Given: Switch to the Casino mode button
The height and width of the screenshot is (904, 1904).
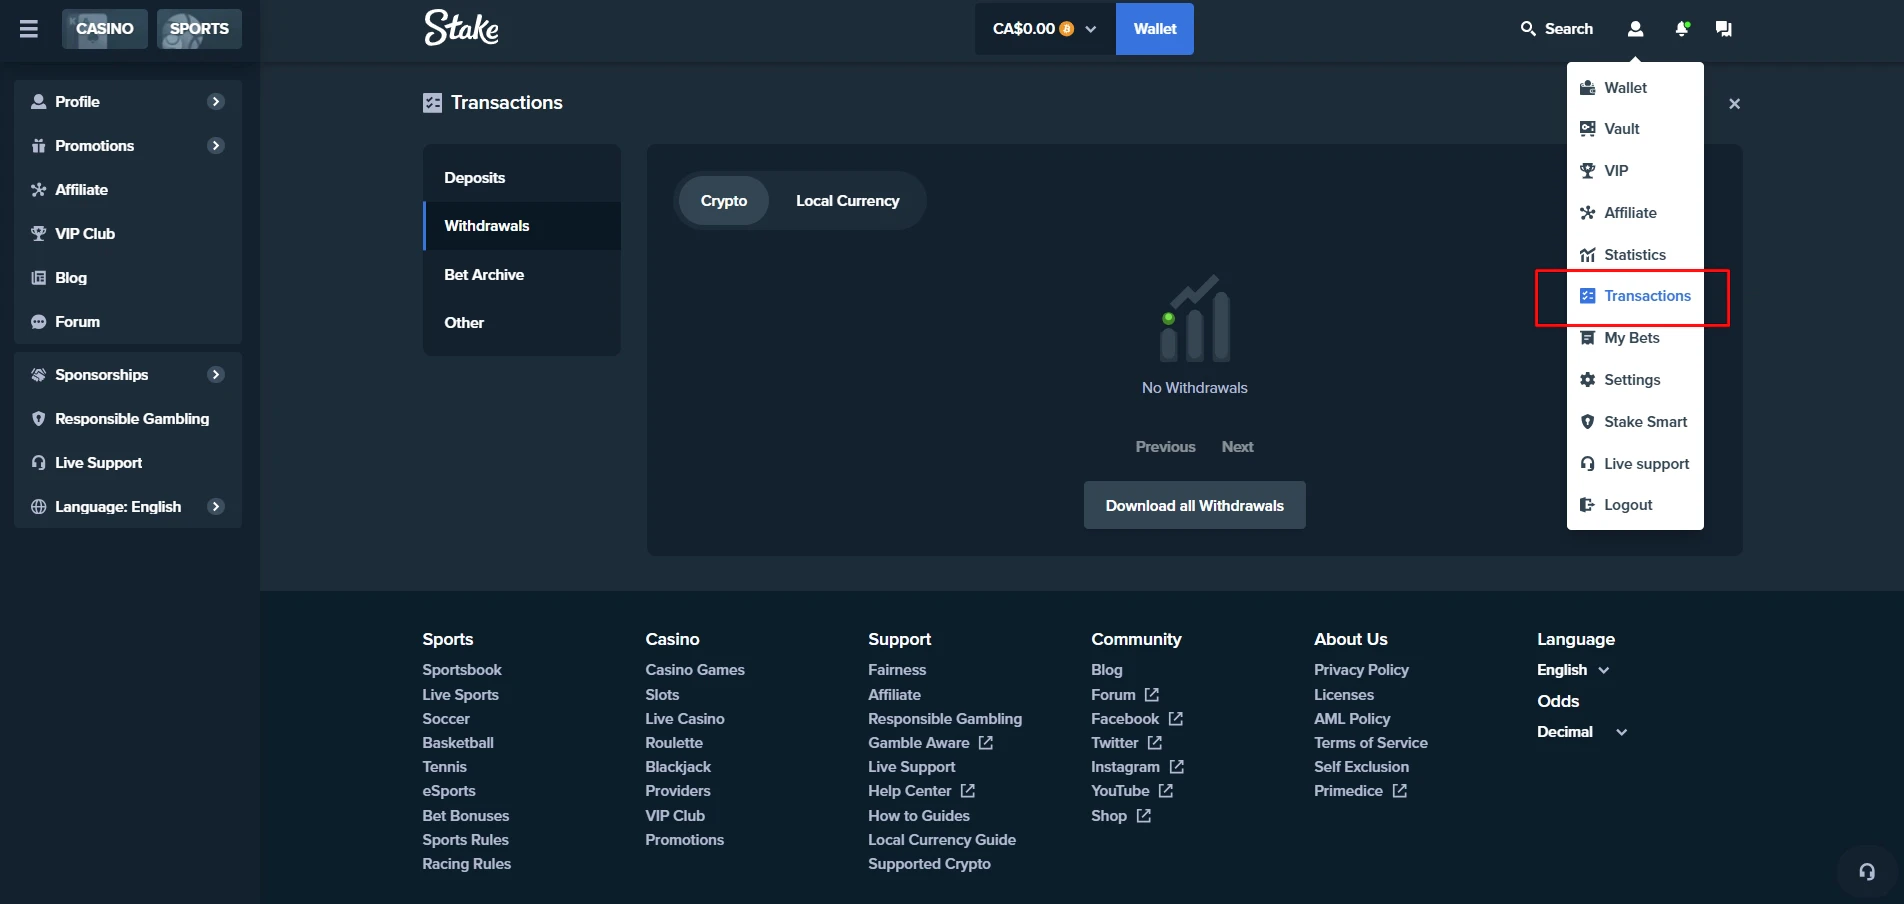Looking at the screenshot, I should point(105,29).
